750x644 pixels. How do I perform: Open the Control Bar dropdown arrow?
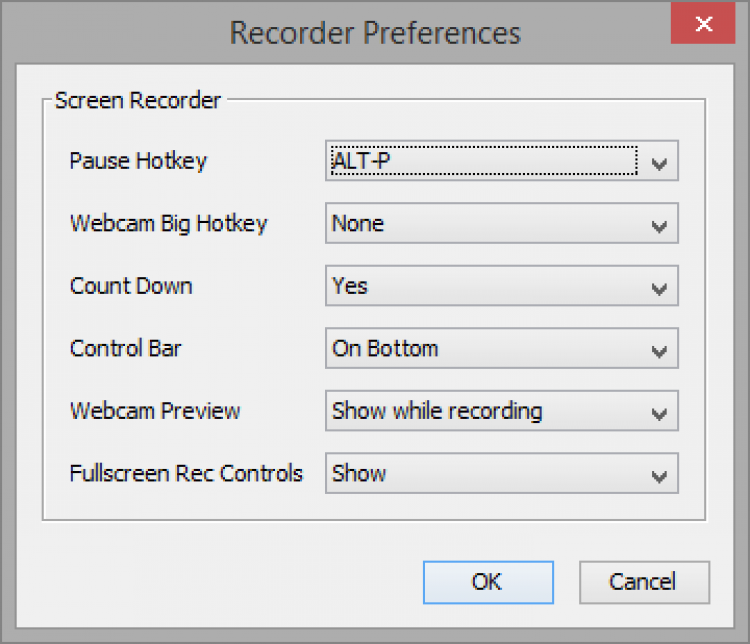point(658,350)
